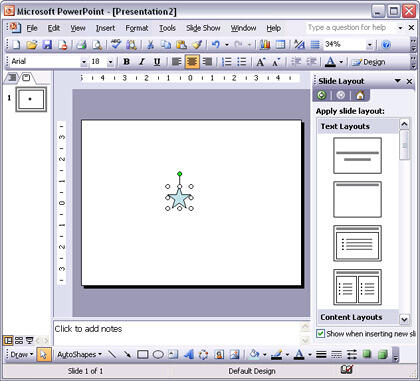The height and width of the screenshot is (381, 420).
Task: Open the File menu
Action: pyautogui.click(x=32, y=28)
